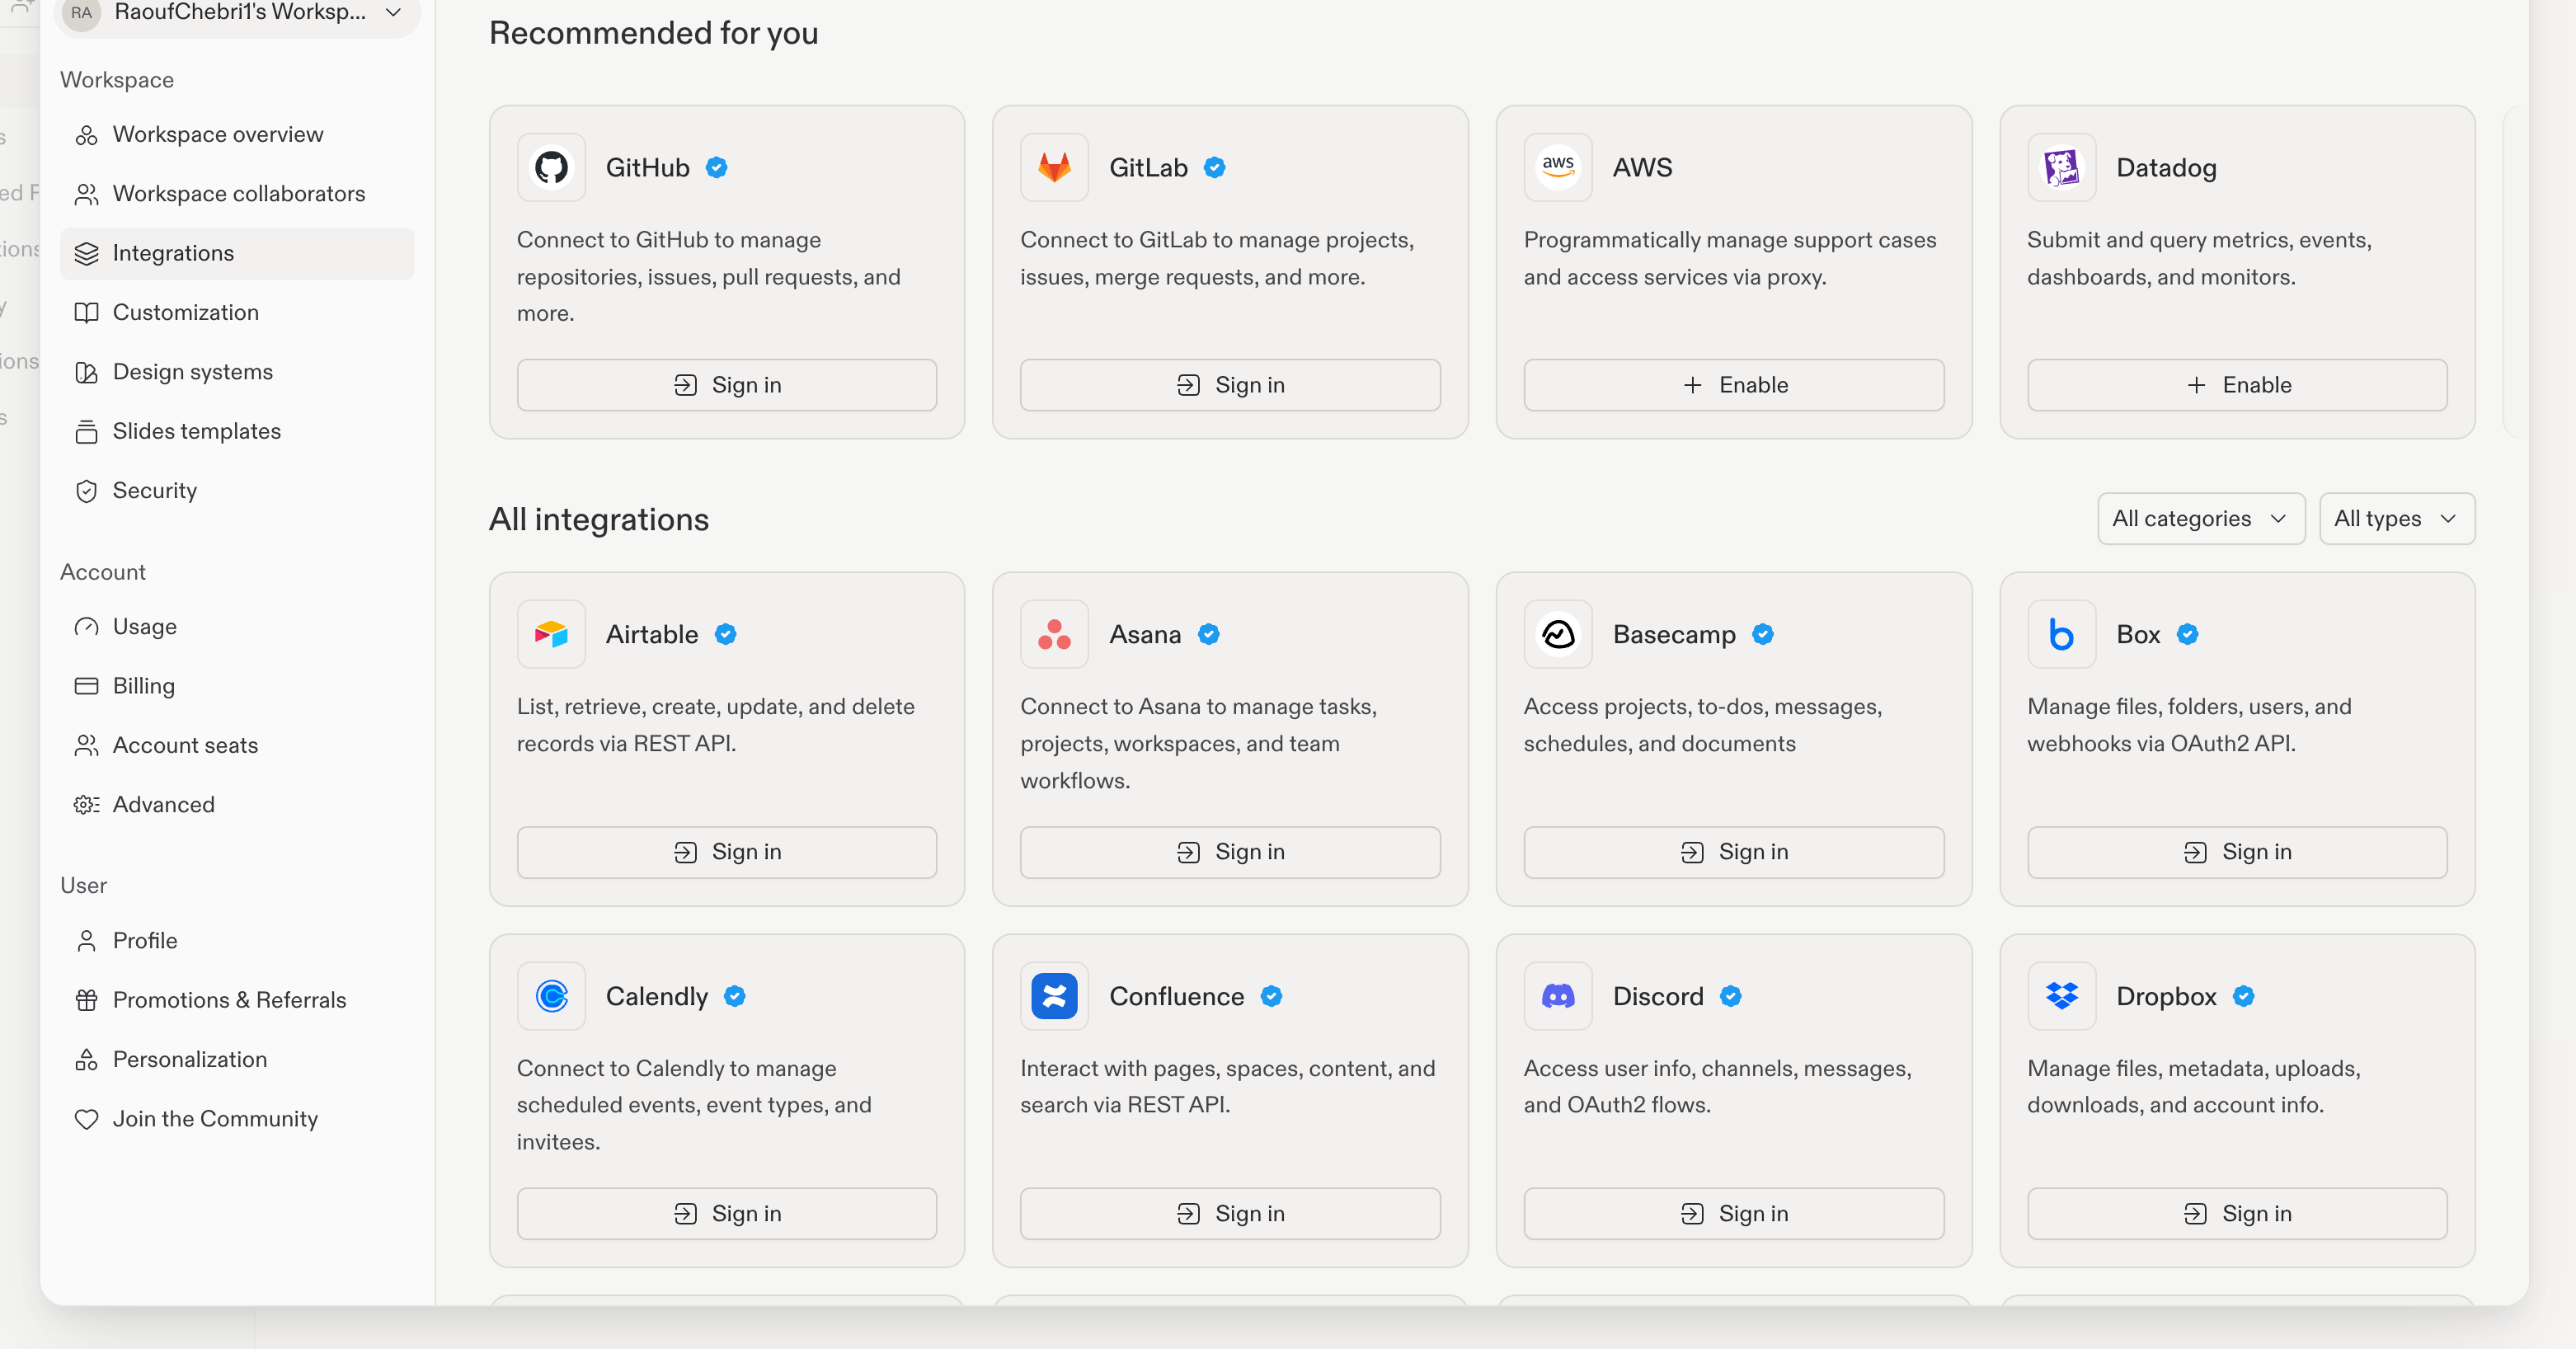Open Account seats settings
The image size is (2576, 1349).
[x=237, y=745]
